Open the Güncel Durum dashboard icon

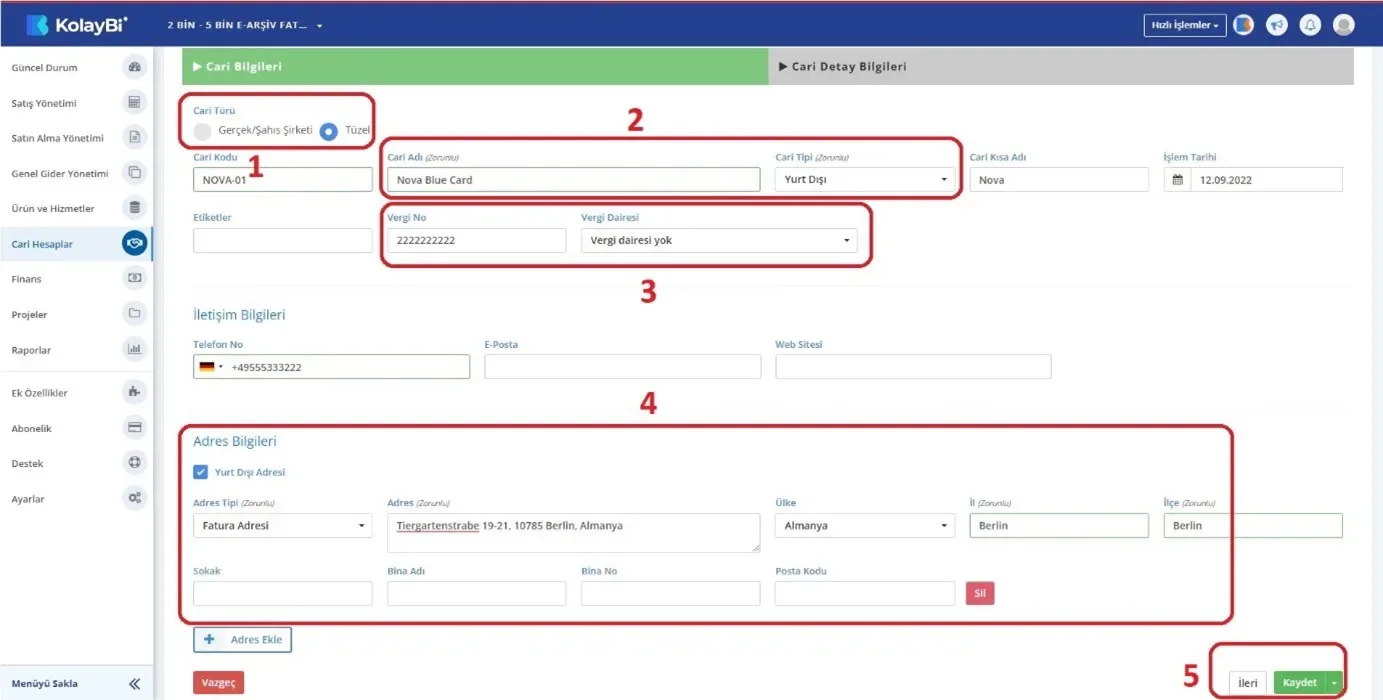pyautogui.click(x=135, y=67)
